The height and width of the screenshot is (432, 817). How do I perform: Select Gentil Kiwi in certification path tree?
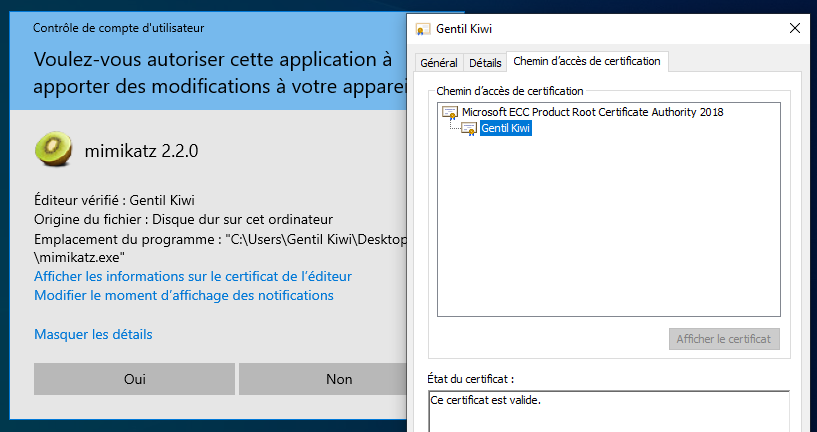pyautogui.click(x=505, y=128)
